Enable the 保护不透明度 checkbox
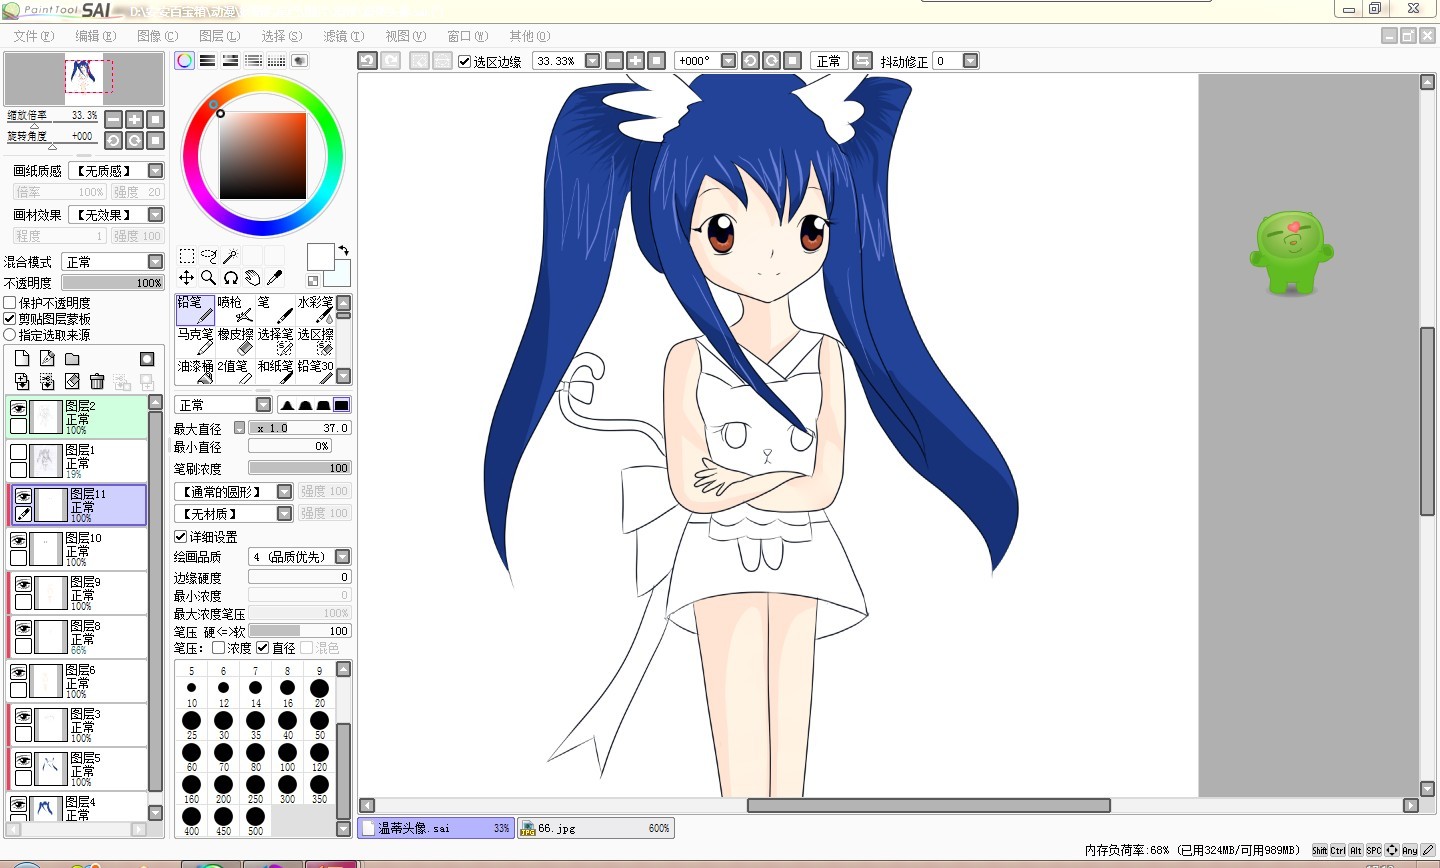This screenshot has width=1440, height=868. (10, 303)
